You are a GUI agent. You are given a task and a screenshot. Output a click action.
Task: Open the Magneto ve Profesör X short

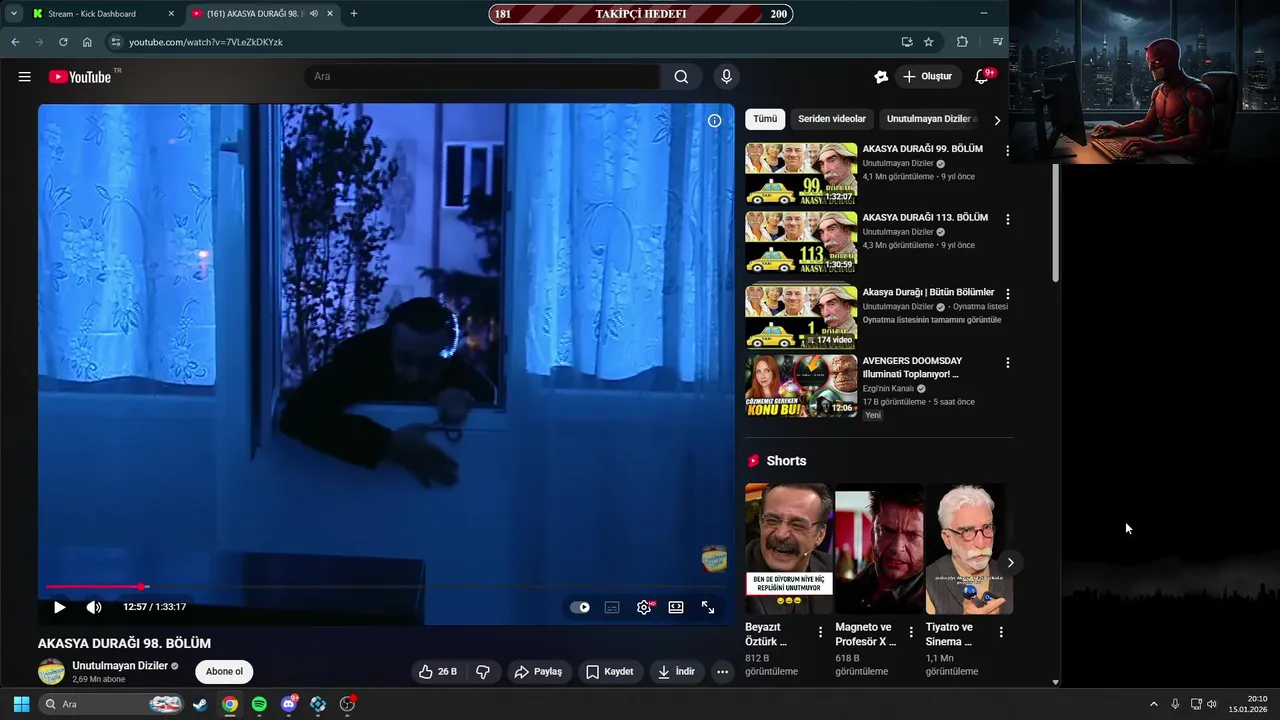tap(879, 549)
